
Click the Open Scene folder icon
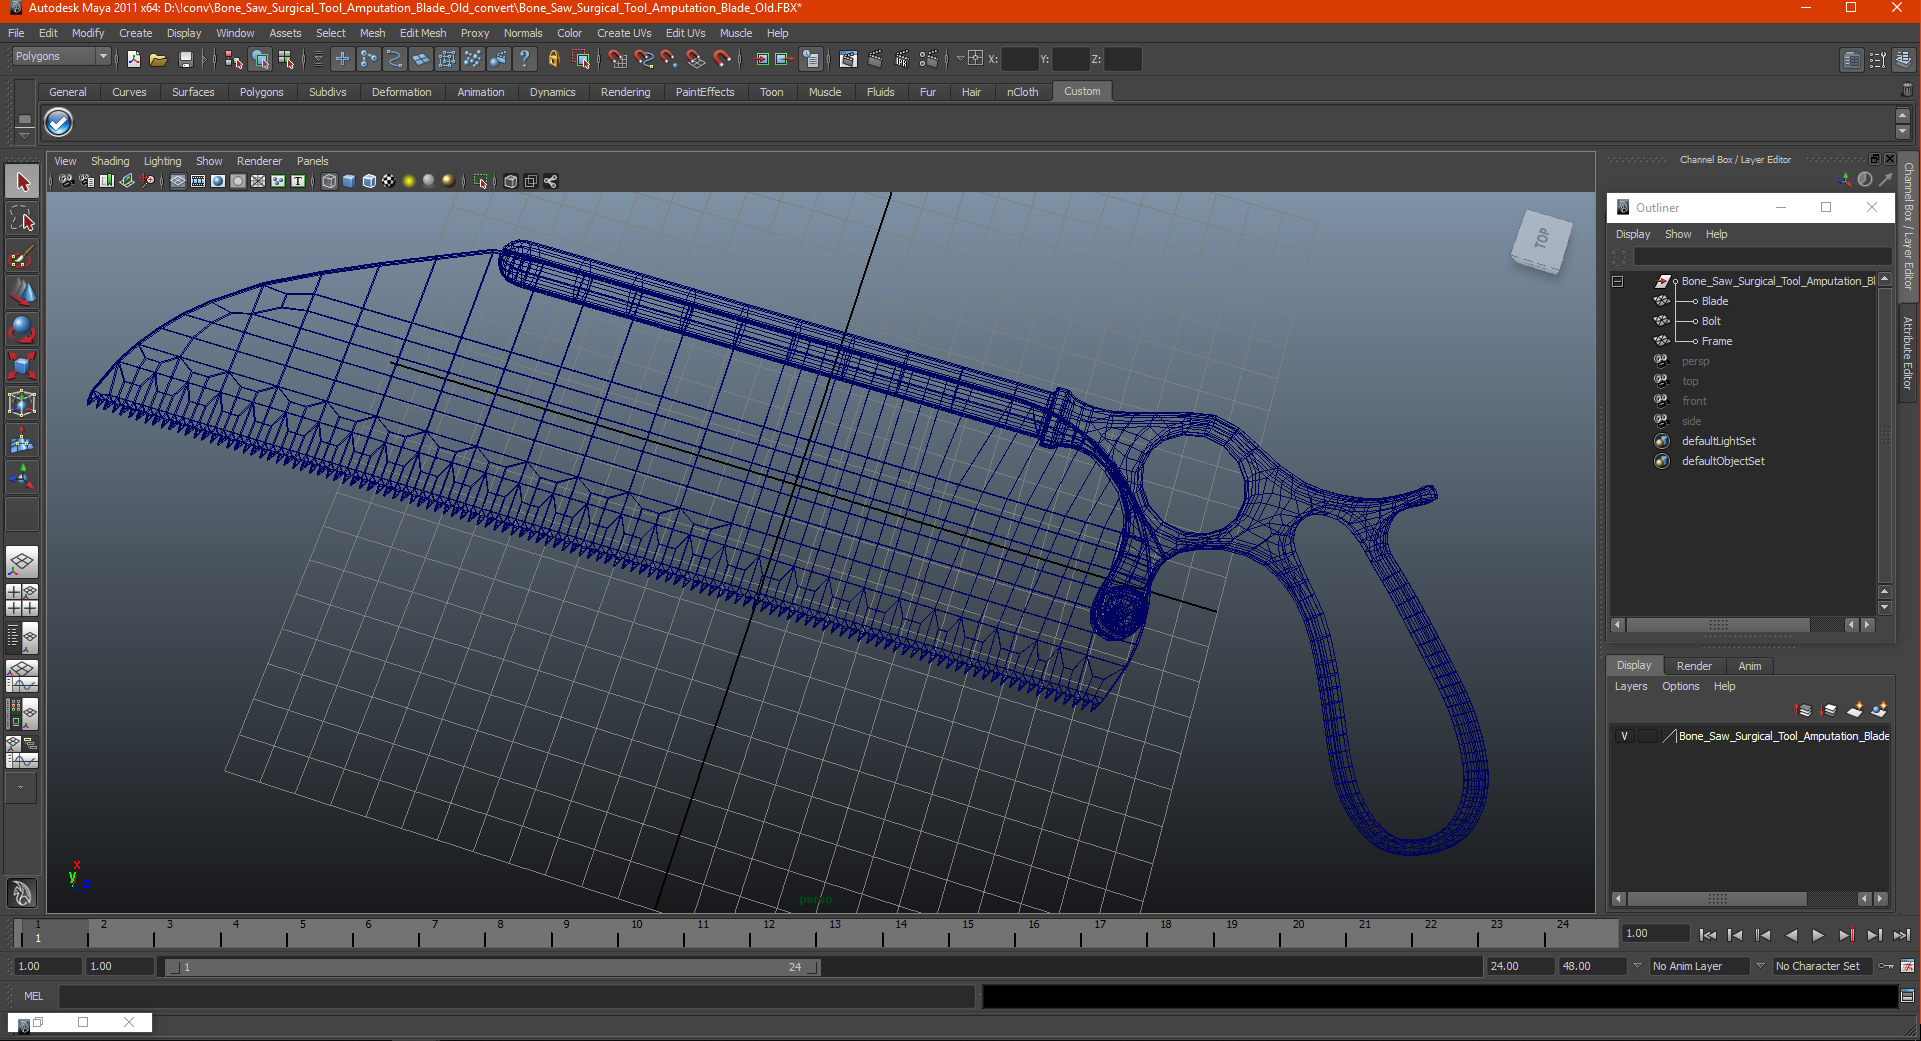[158, 60]
